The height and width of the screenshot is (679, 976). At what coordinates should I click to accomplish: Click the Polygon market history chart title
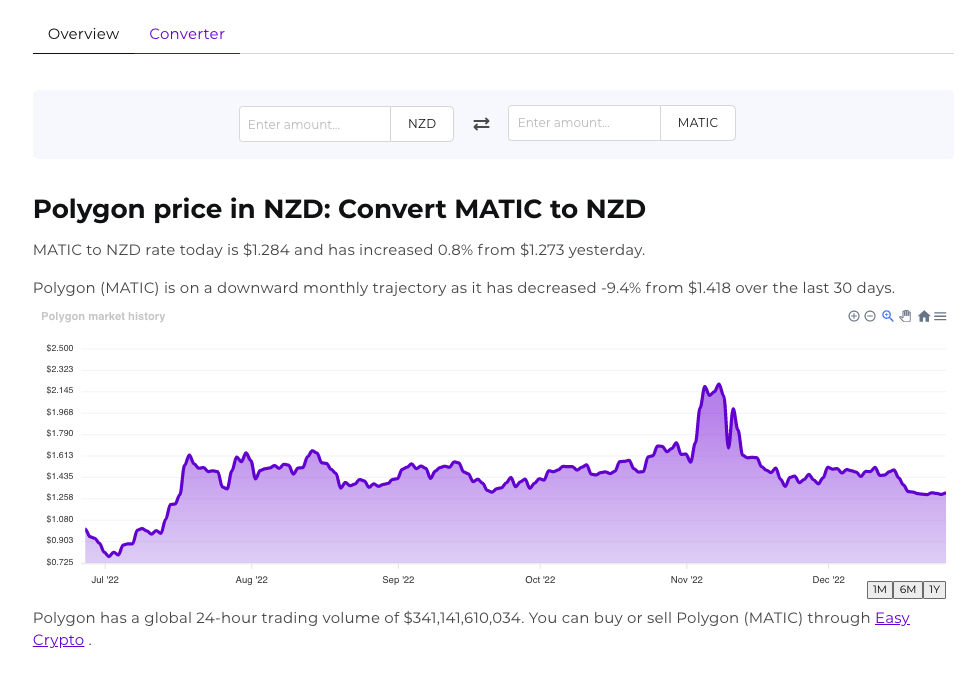click(x=103, y=316)
